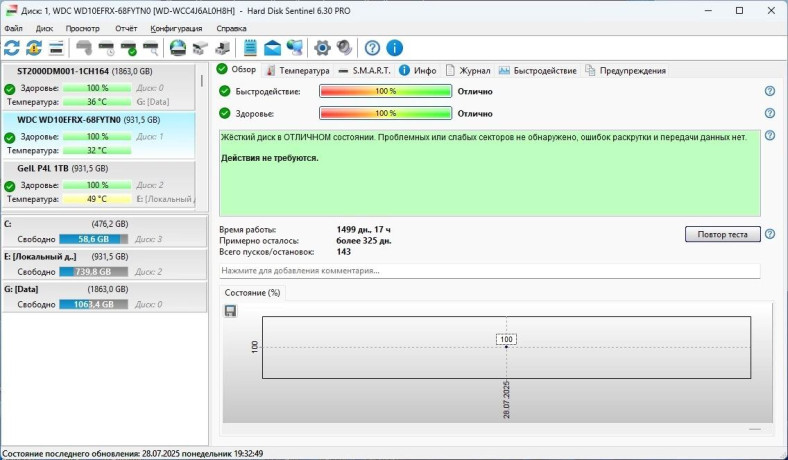Click the speaker sound icon
Viewport: 788px width, 460px height.
pyautogui.click(x=344, y=48)
